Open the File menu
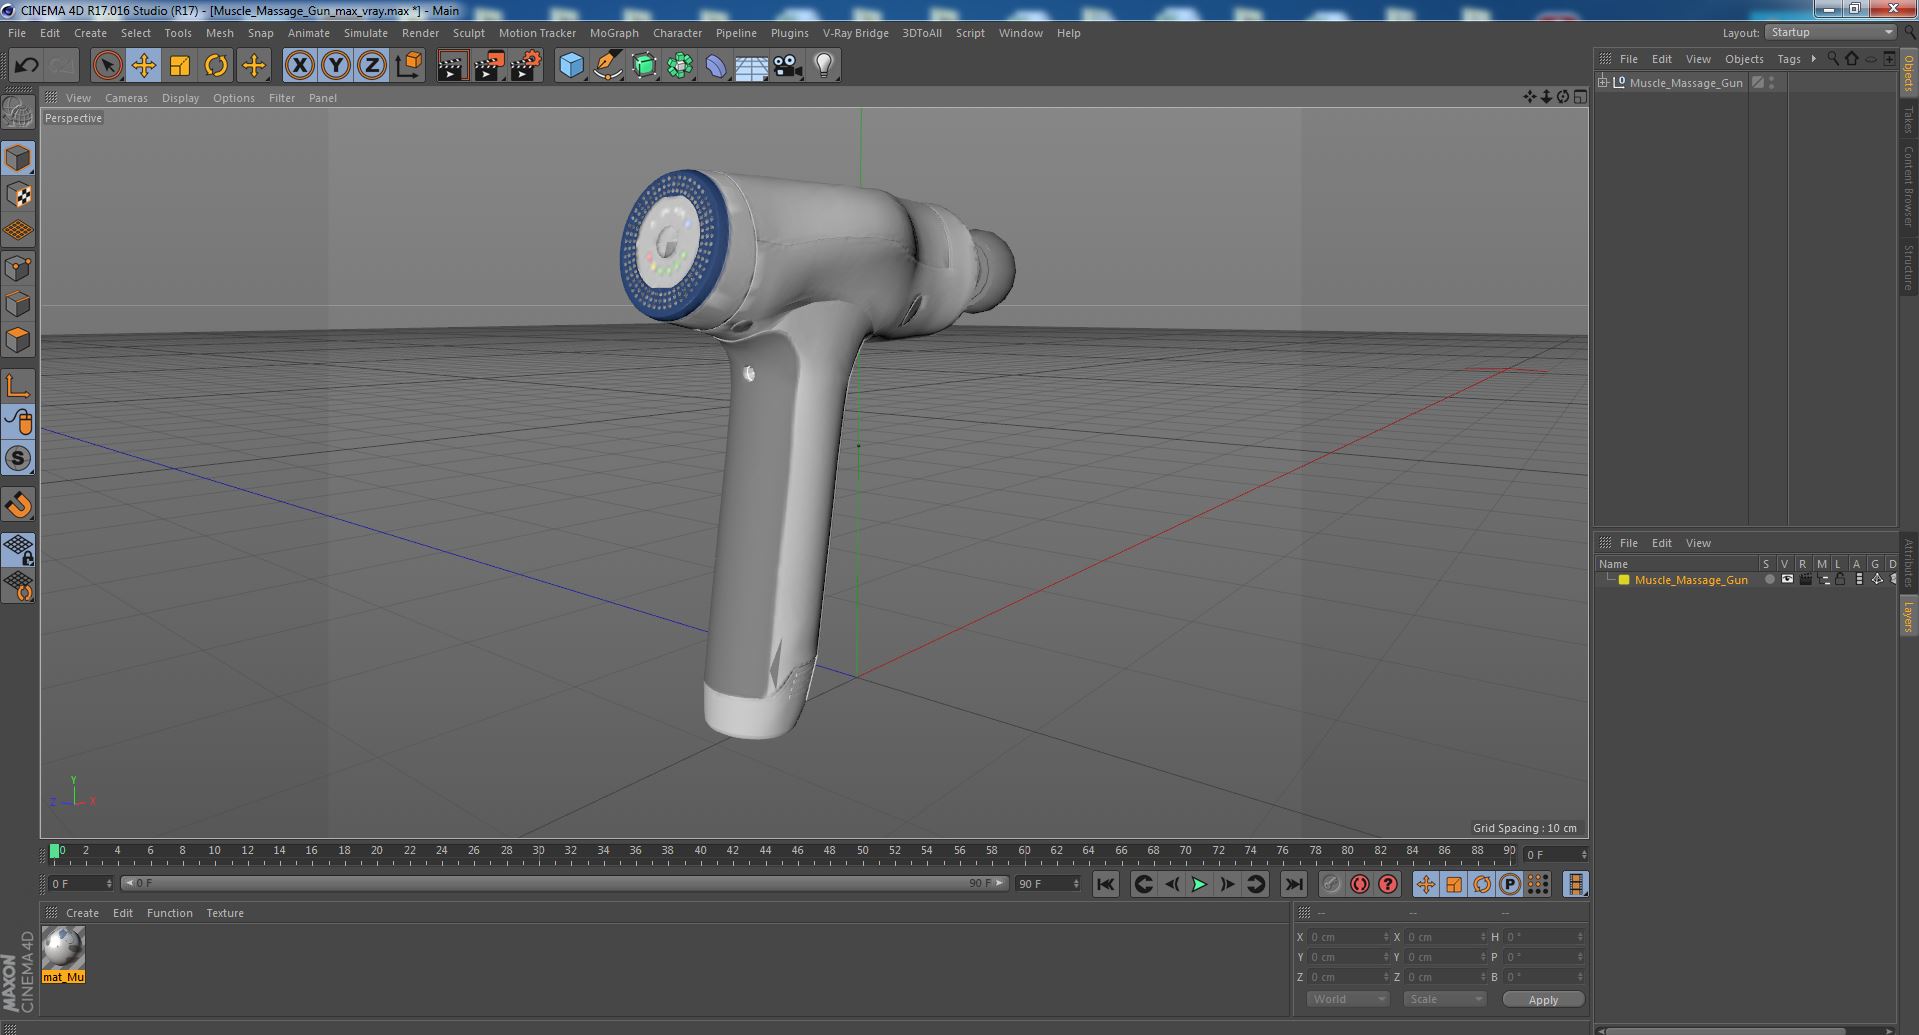The image size is (1919, 1035). pyautogui.click(x=17, y=33)
